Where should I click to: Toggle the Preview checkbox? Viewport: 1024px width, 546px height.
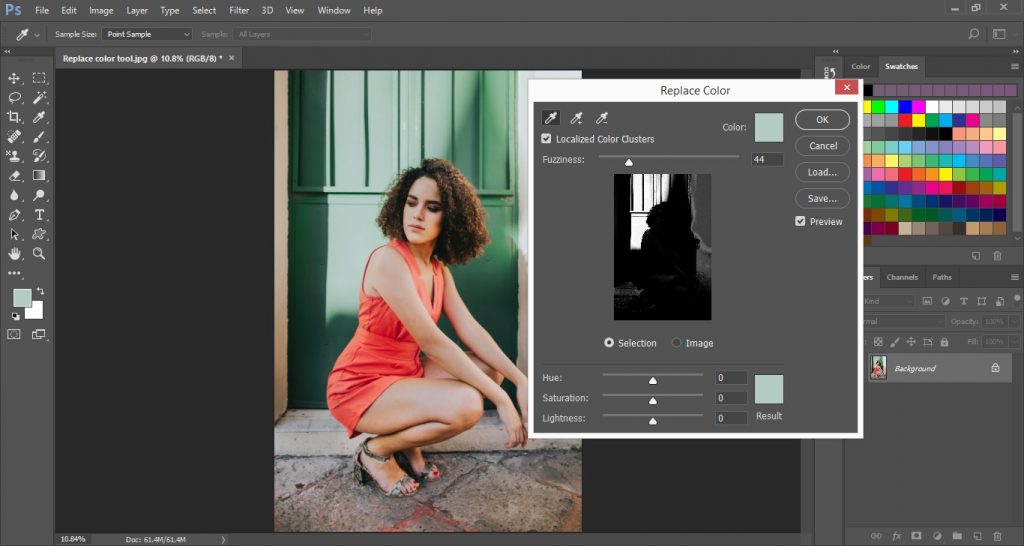[800, 221]
